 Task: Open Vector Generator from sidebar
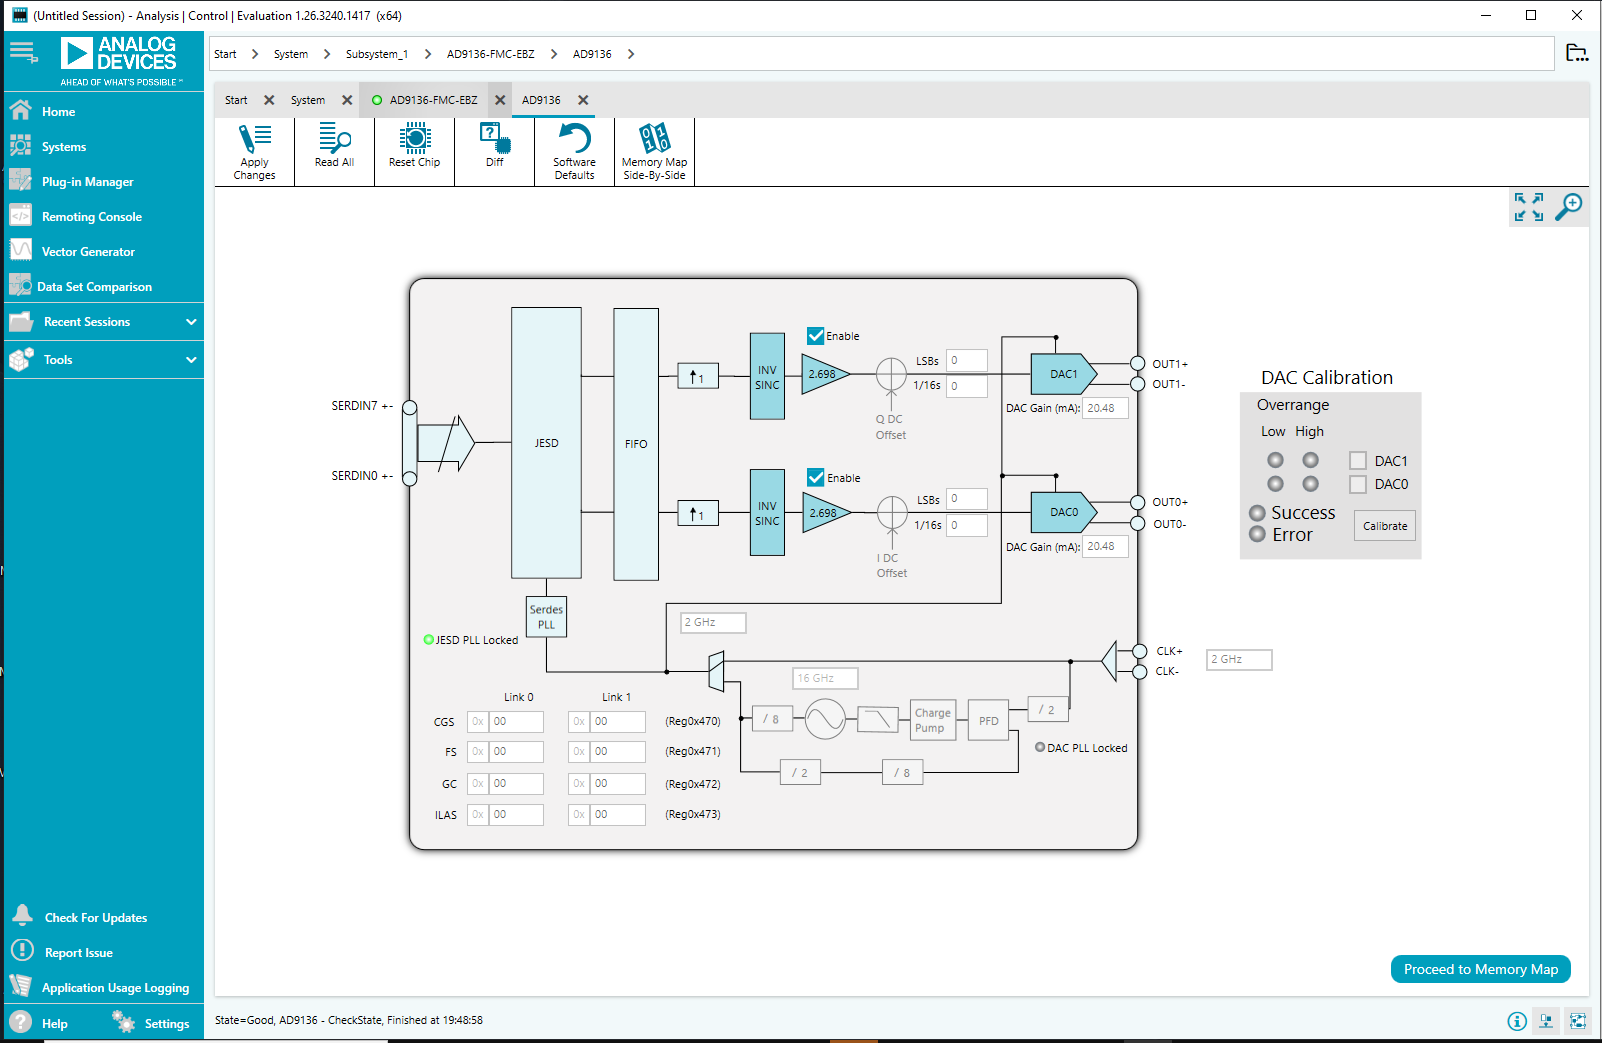88,252
